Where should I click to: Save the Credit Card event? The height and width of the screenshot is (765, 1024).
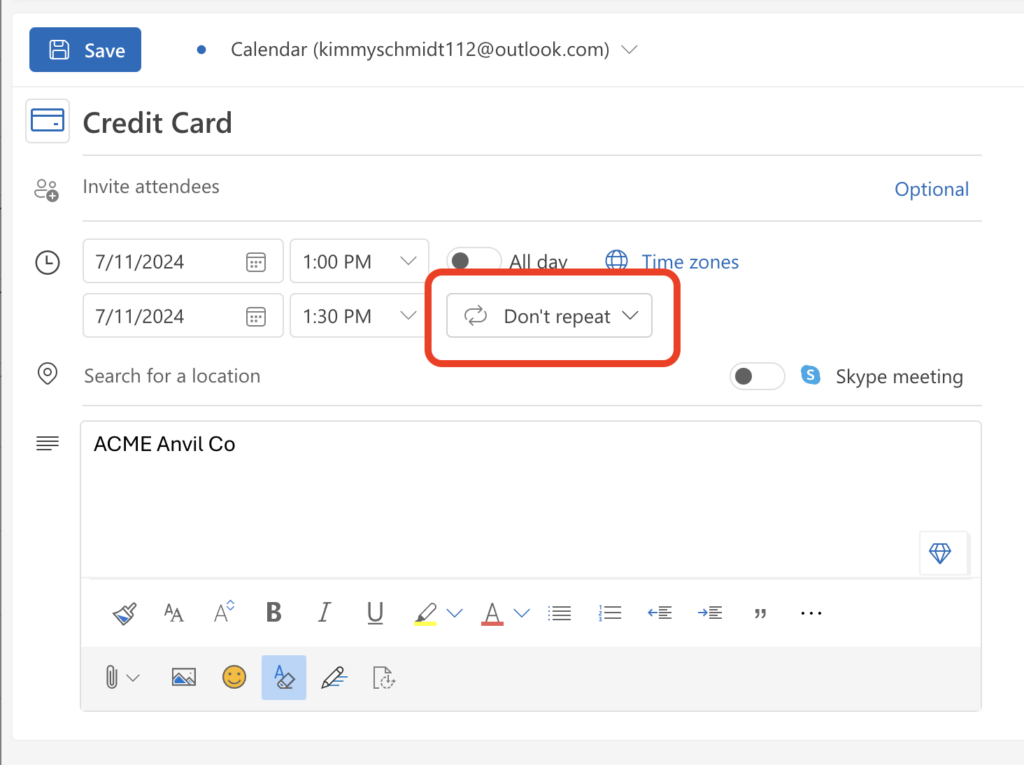(85, 50)
